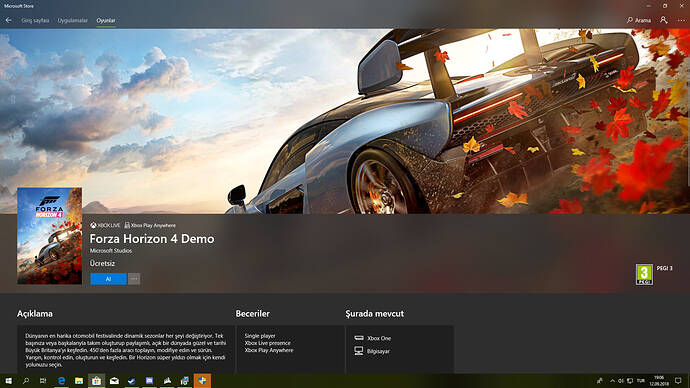
Task: Switch to the Uygulamalar tab
Action: 73,20
